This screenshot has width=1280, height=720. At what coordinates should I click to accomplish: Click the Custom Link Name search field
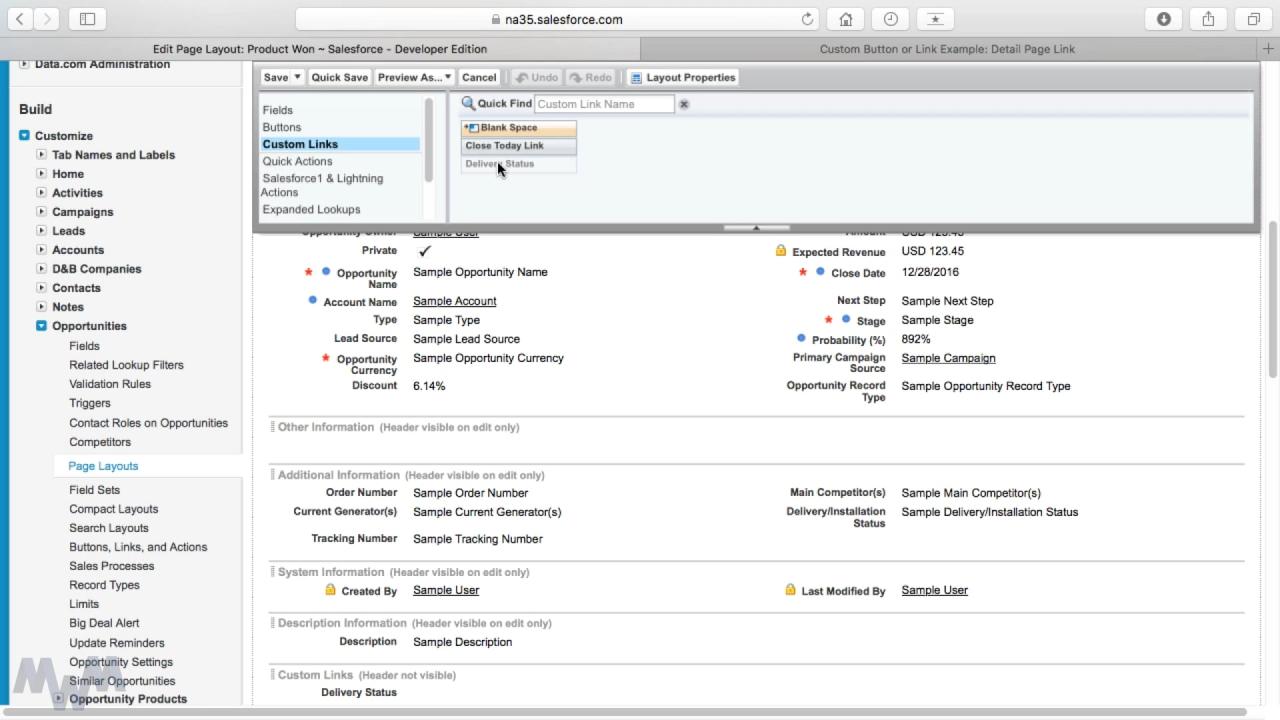click(x=604, y=104)
